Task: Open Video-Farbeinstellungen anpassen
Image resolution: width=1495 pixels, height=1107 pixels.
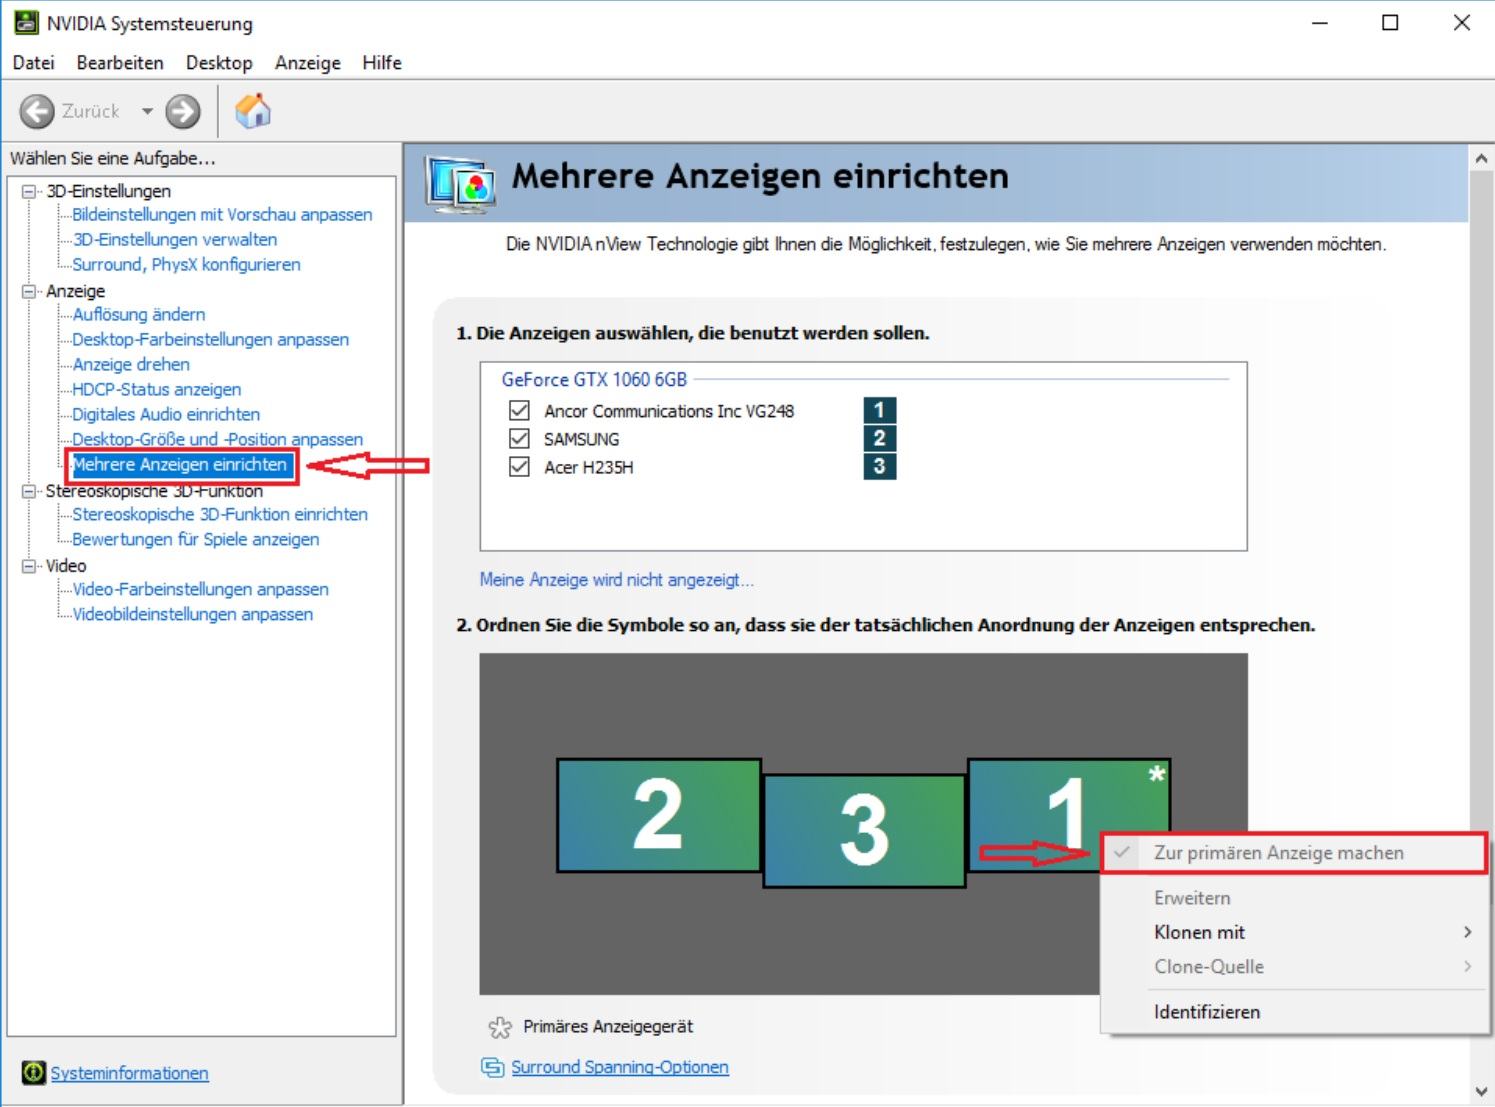Action: click(x=200, y=590)
